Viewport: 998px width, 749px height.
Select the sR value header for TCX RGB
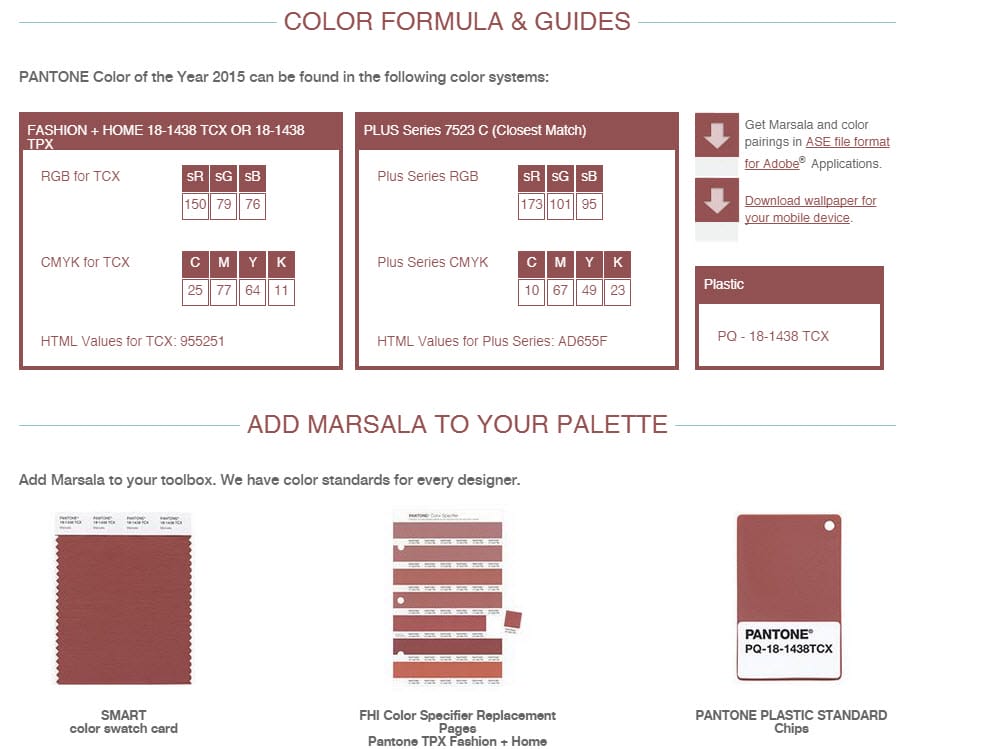tap(194, 177)
